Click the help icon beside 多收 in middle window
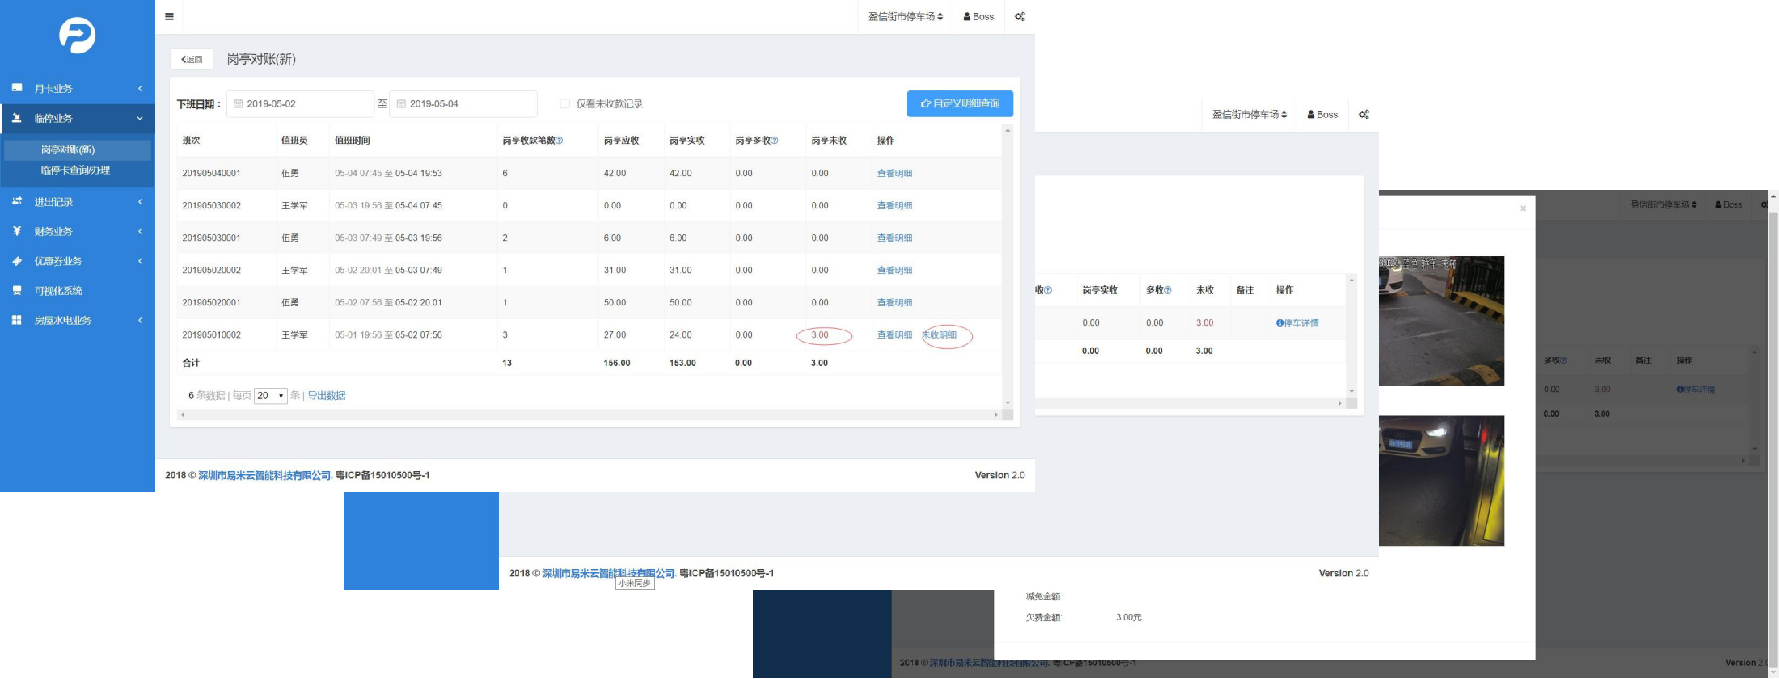The width and height of the screenshot is (1779, 679). pyautogui.click(x=1168, y=290)
